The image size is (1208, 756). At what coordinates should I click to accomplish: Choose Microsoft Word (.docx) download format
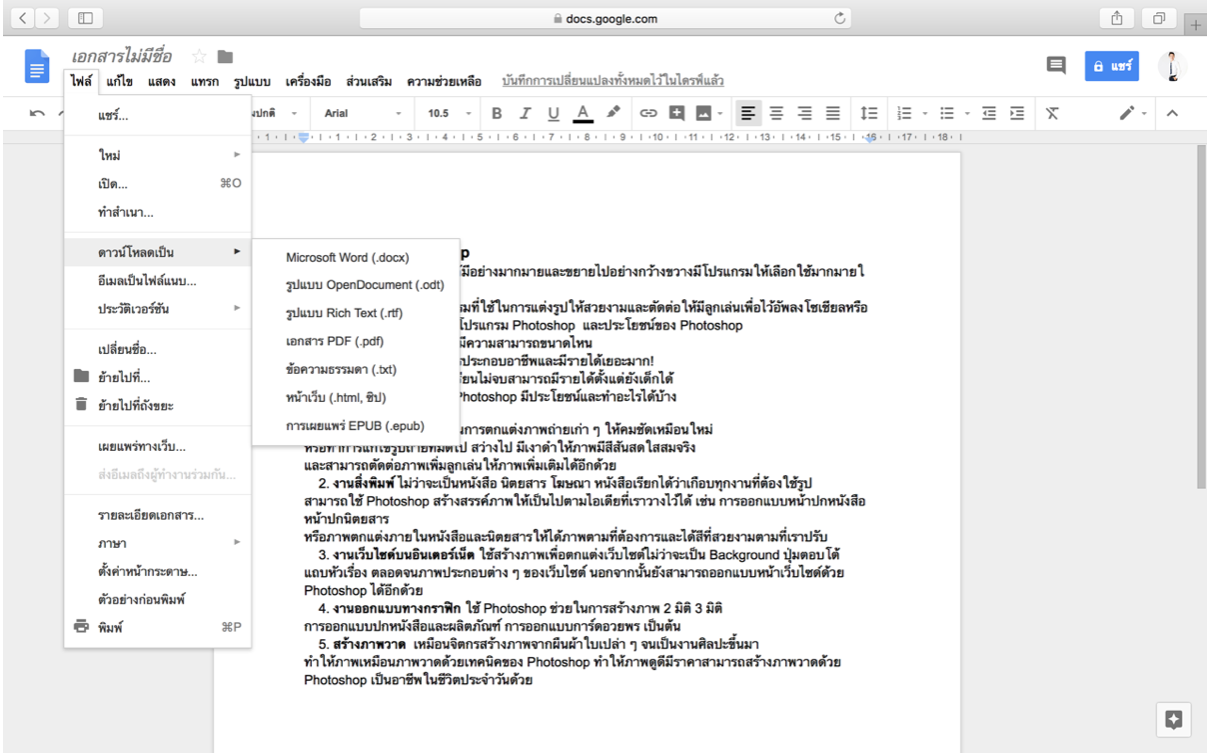[356, 258]
